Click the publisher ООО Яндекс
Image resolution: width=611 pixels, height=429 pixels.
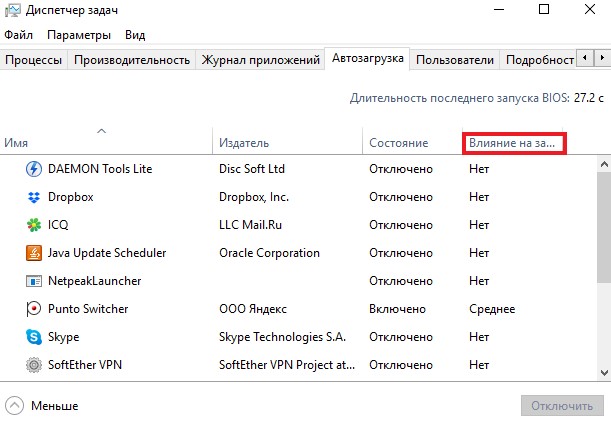tap(253, 309)
